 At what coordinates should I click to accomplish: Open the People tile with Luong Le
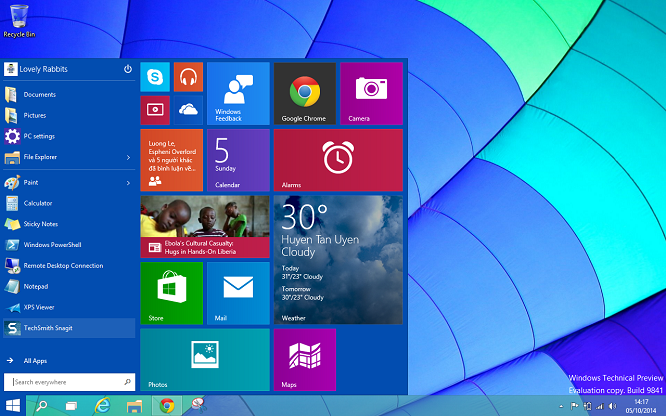pyautogui.click(x=172, y=160)
